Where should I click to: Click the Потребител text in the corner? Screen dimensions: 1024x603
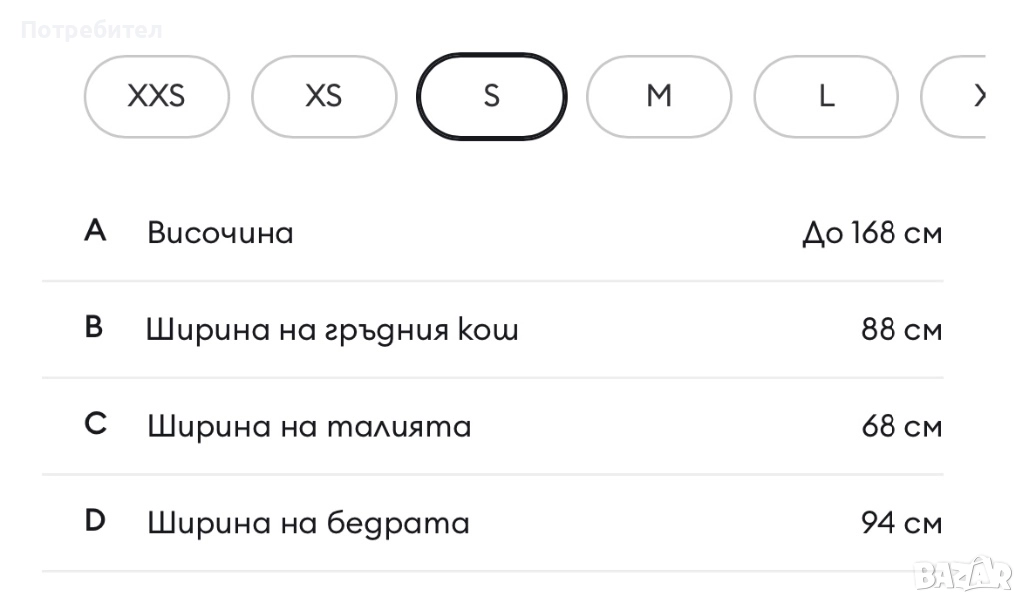[x=91, y=30]
